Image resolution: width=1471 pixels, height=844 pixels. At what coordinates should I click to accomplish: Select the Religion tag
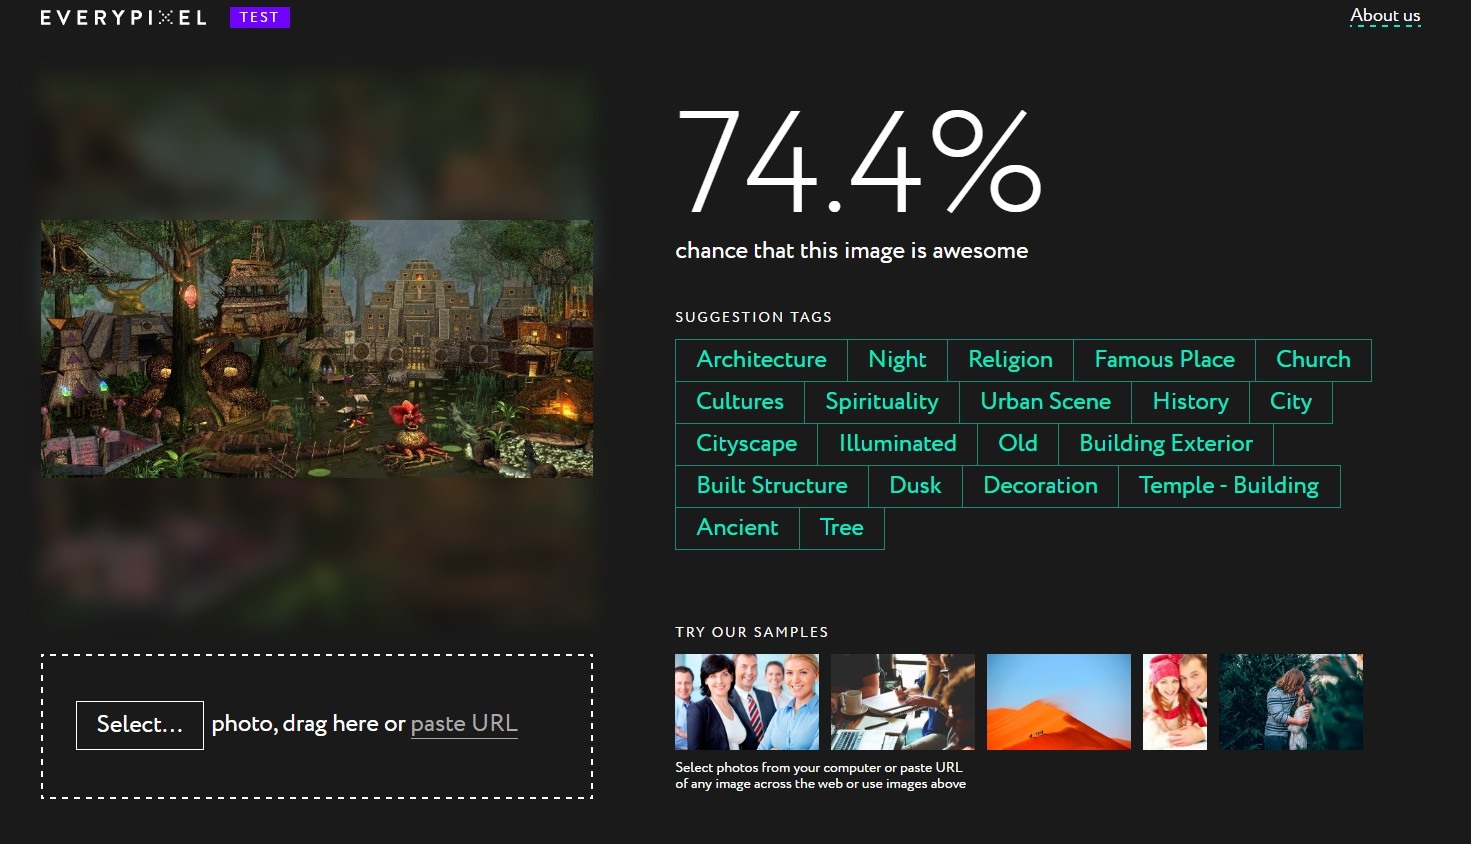click(1010, 360)
